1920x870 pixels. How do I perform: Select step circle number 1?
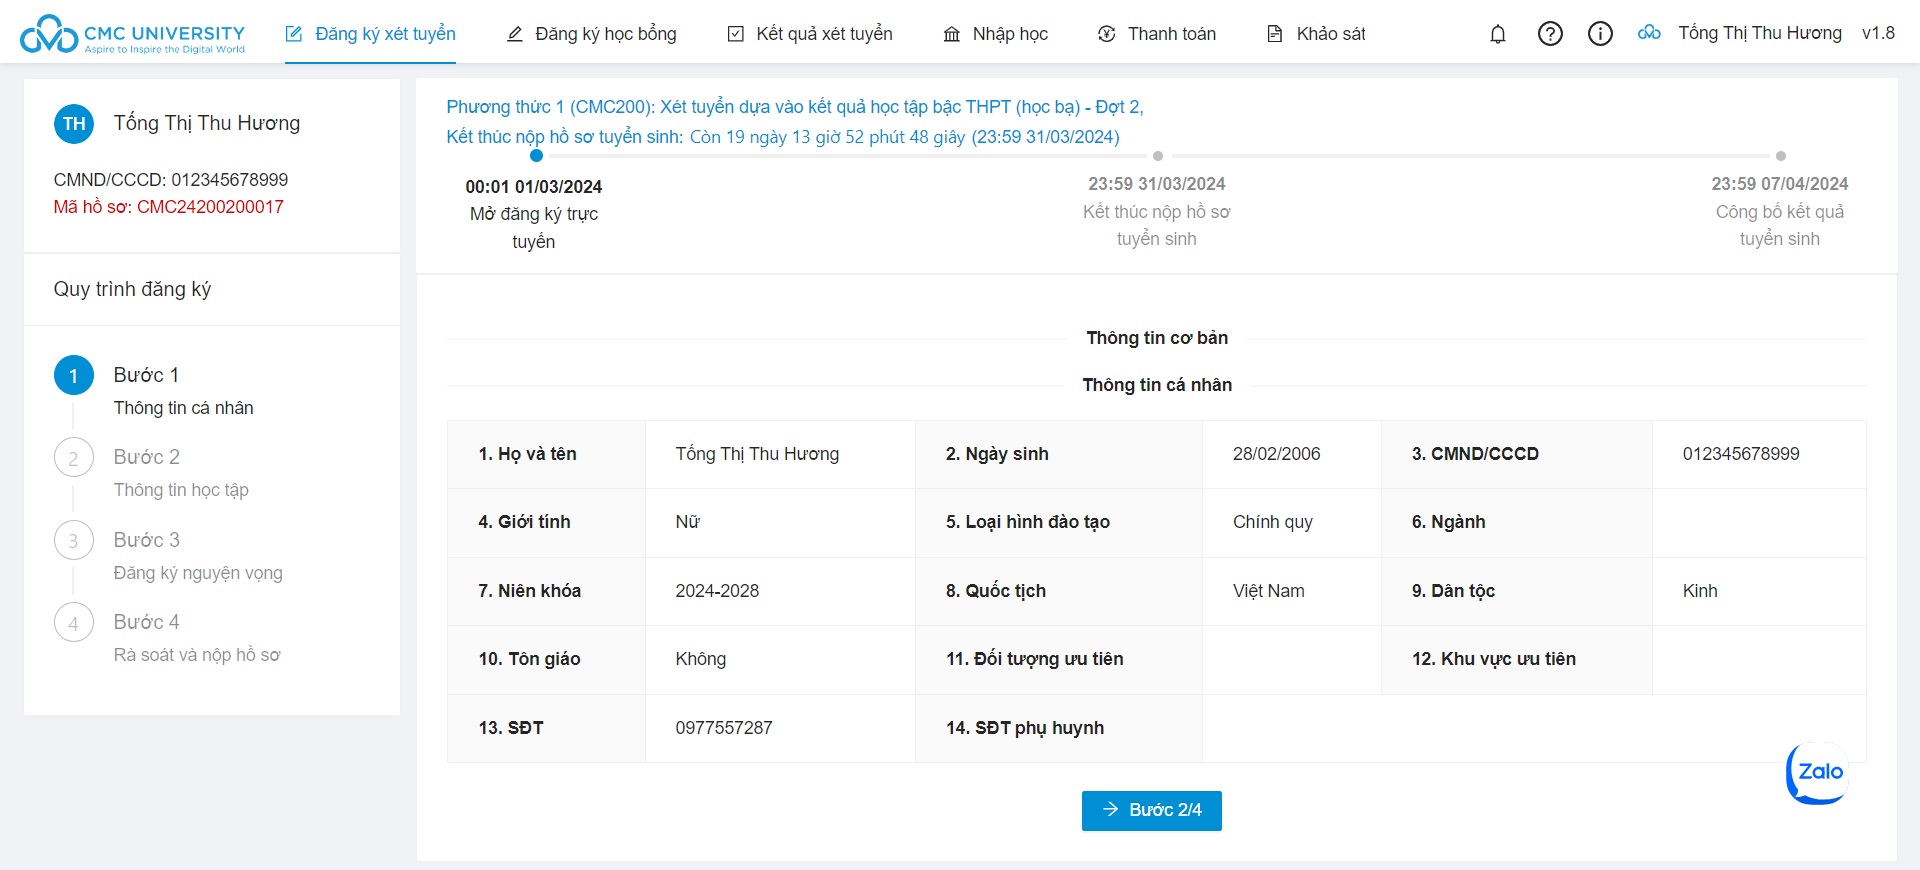[73, 376]
